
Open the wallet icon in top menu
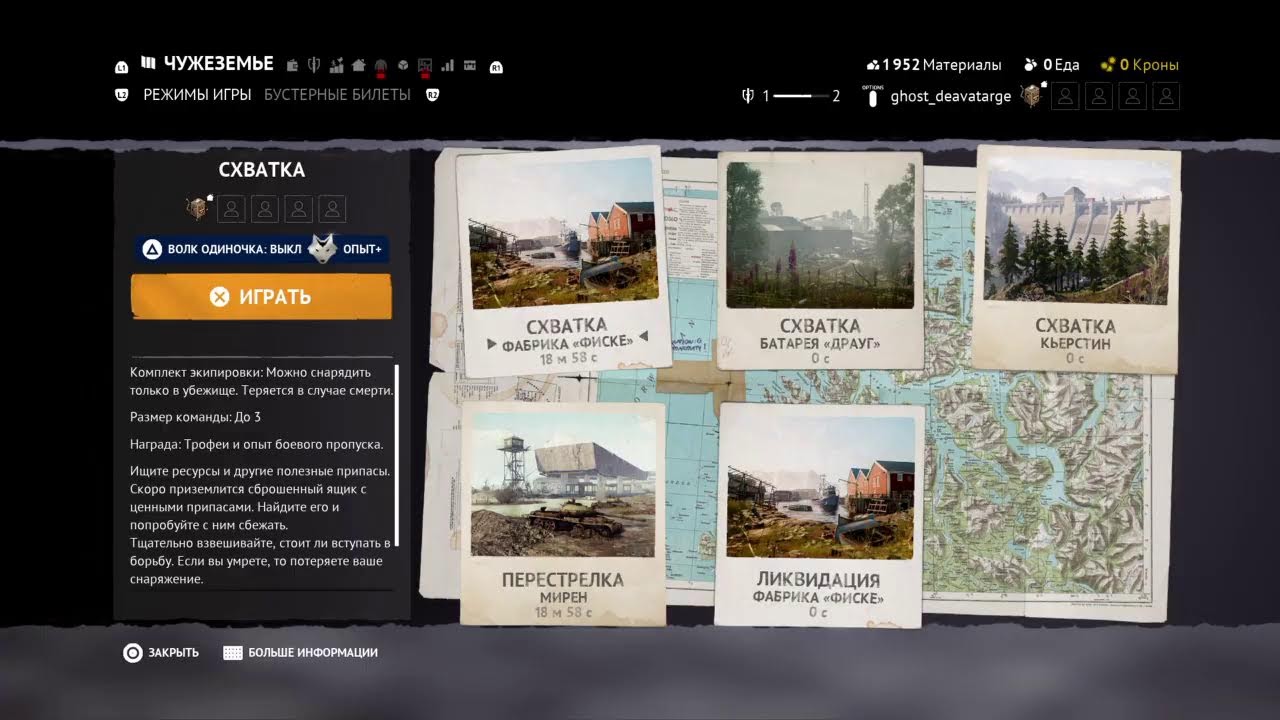coord(292,66)
